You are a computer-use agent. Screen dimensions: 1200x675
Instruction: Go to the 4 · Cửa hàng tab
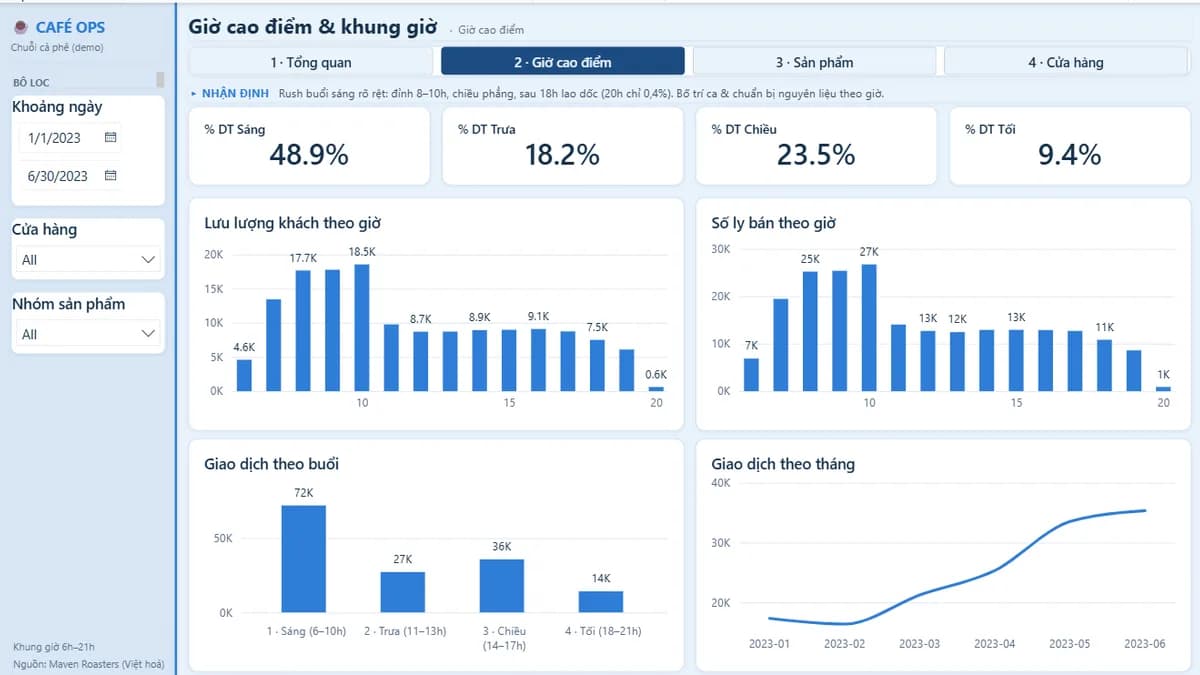click(1066, 62)
